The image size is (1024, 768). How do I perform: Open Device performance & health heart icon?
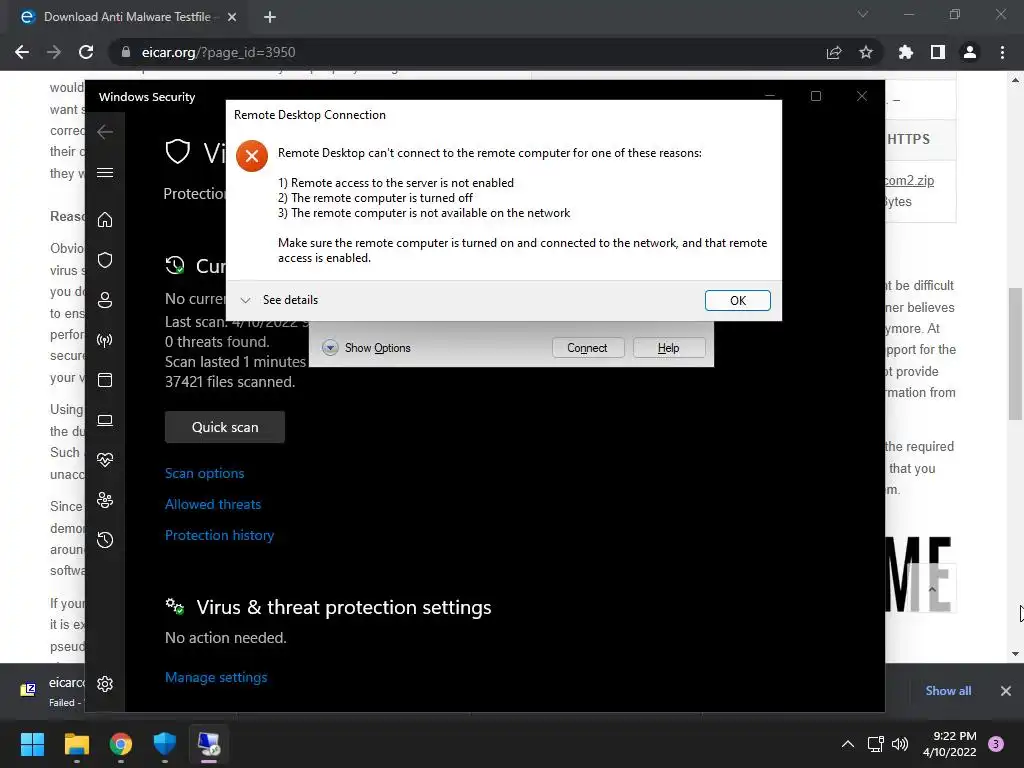click(105, 460)
